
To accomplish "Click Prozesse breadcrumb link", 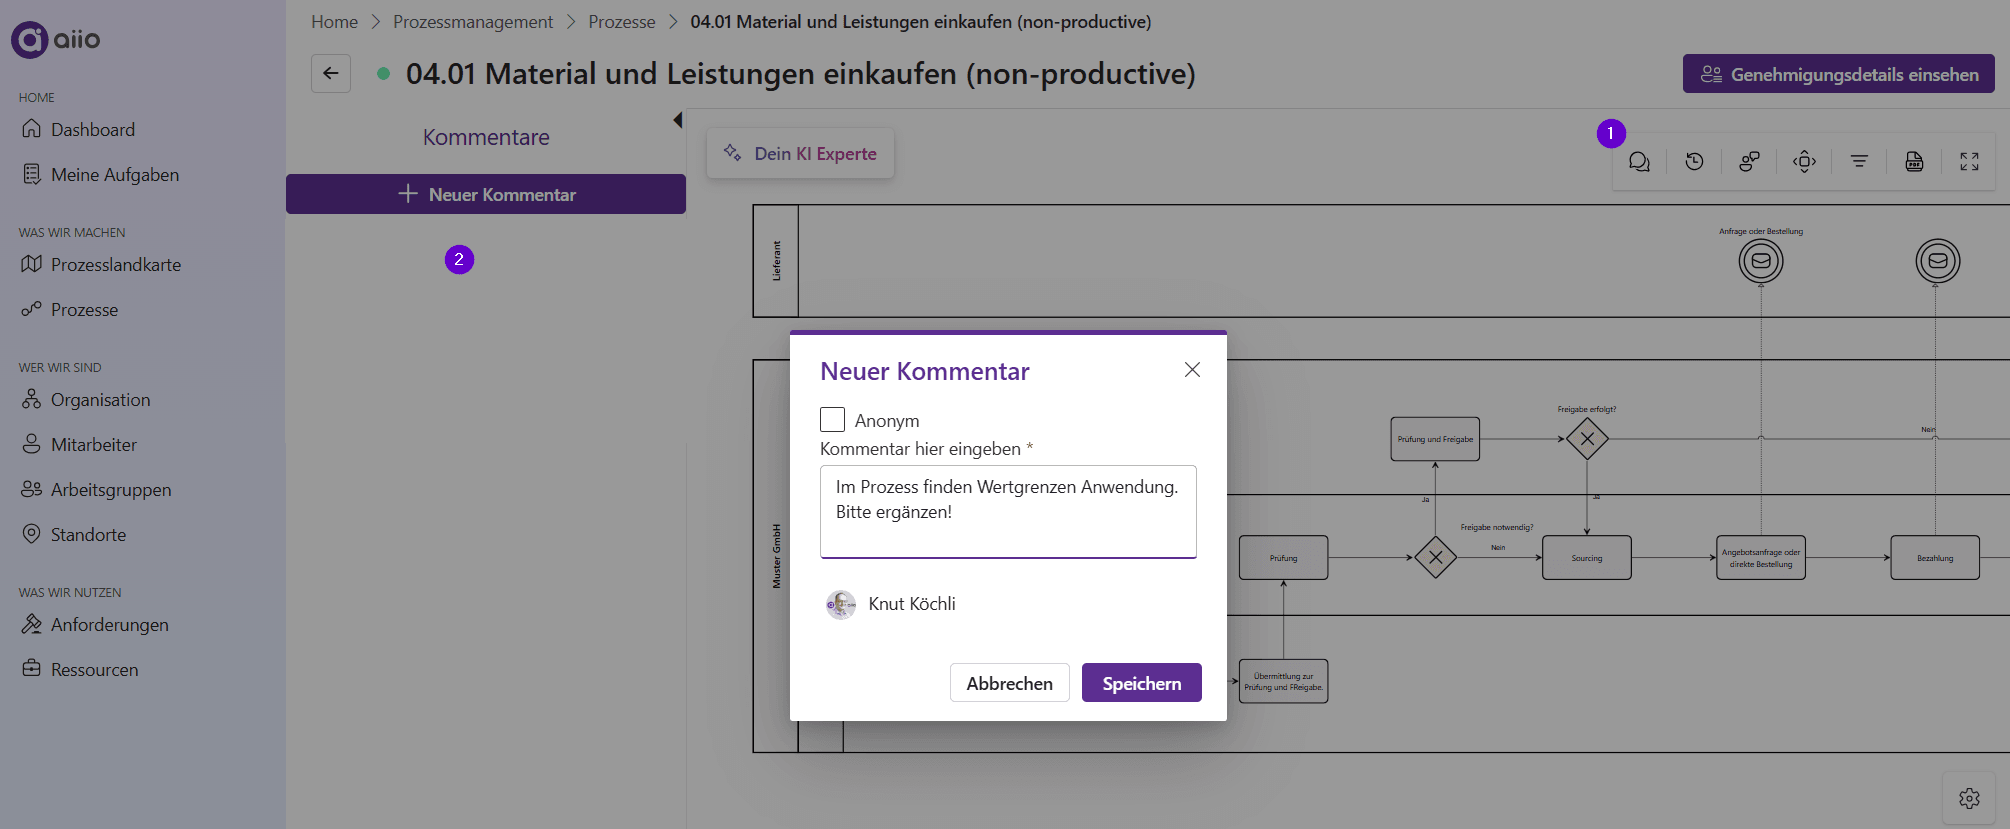I will (622, 22).
